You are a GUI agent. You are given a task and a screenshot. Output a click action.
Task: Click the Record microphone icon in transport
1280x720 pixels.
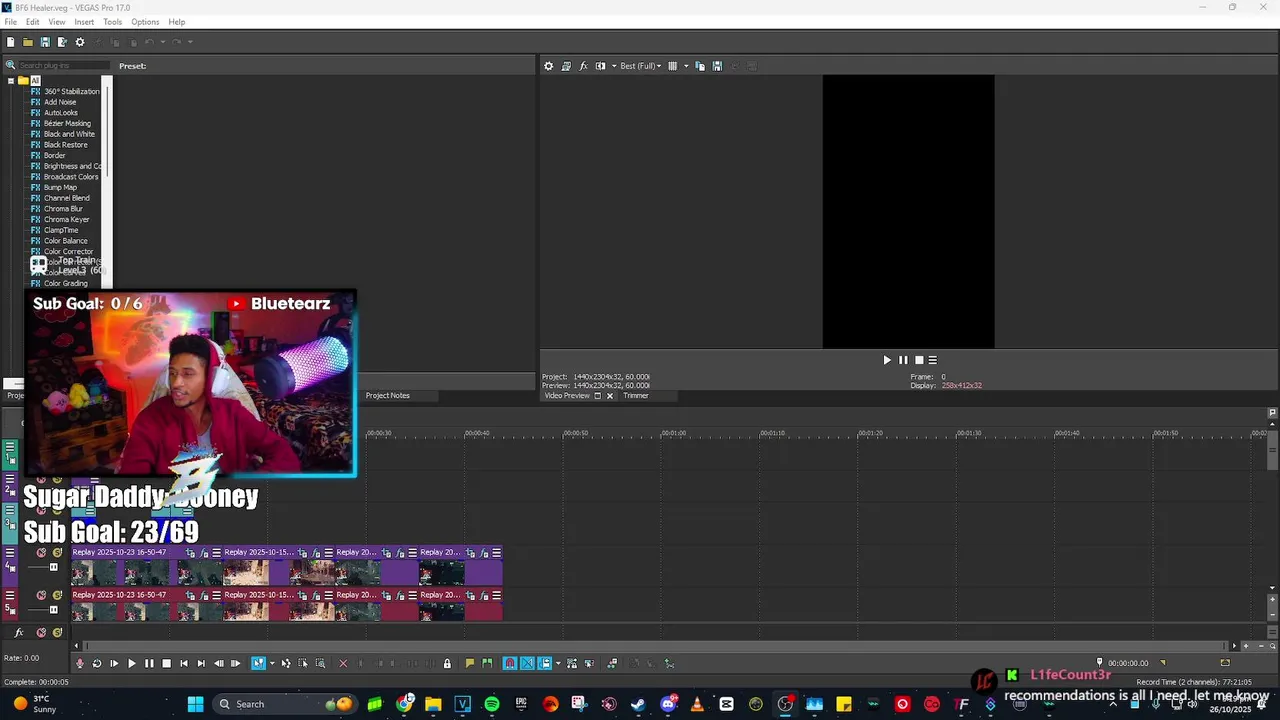point(80,663)
